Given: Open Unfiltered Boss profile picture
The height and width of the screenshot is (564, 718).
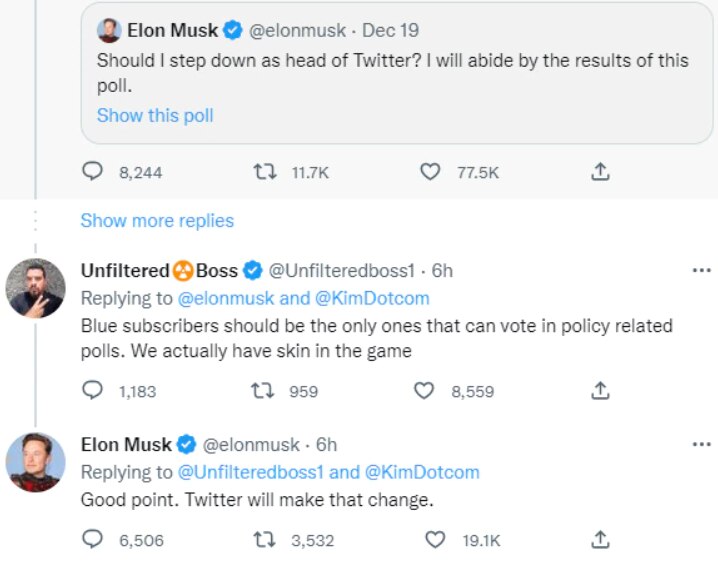Looking at the screenshot, I should (36, 287).
